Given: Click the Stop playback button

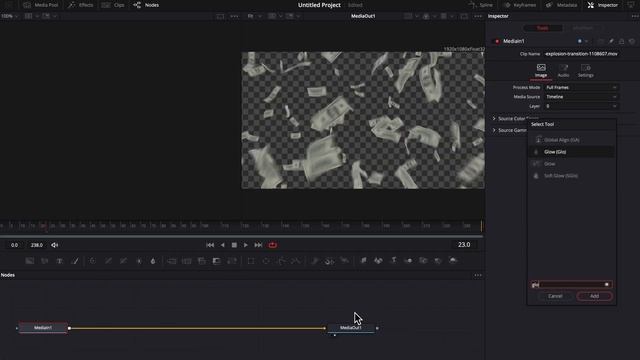Looking at the screenshot, I should click(234, 245).
